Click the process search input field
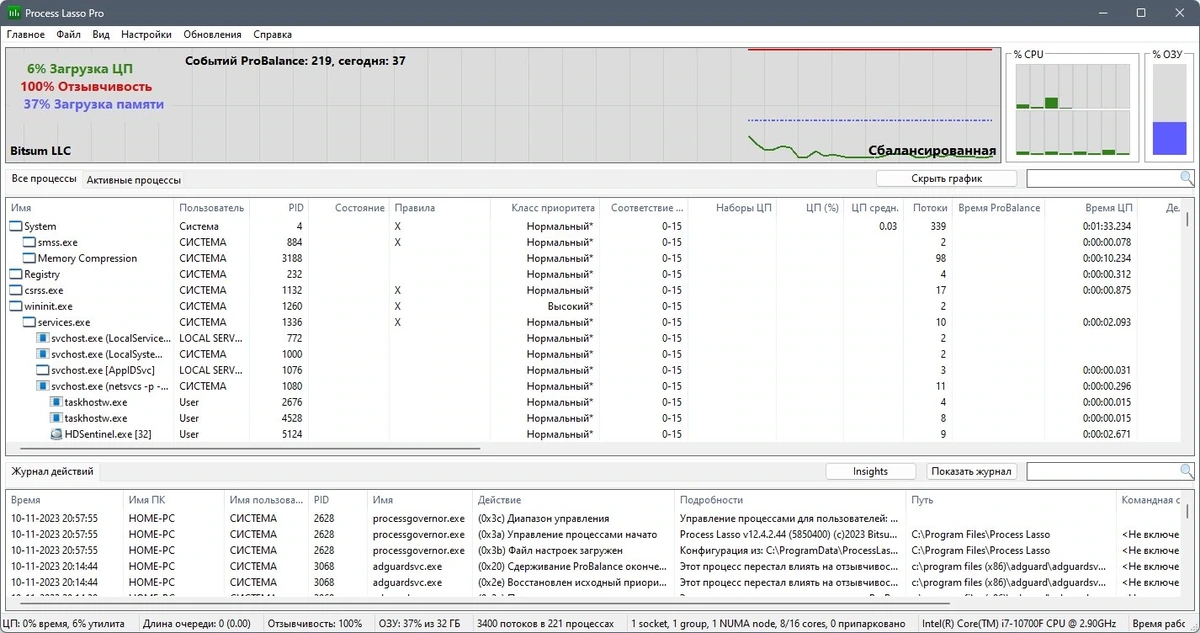 pyautogui.click(x=1103, y=179)
